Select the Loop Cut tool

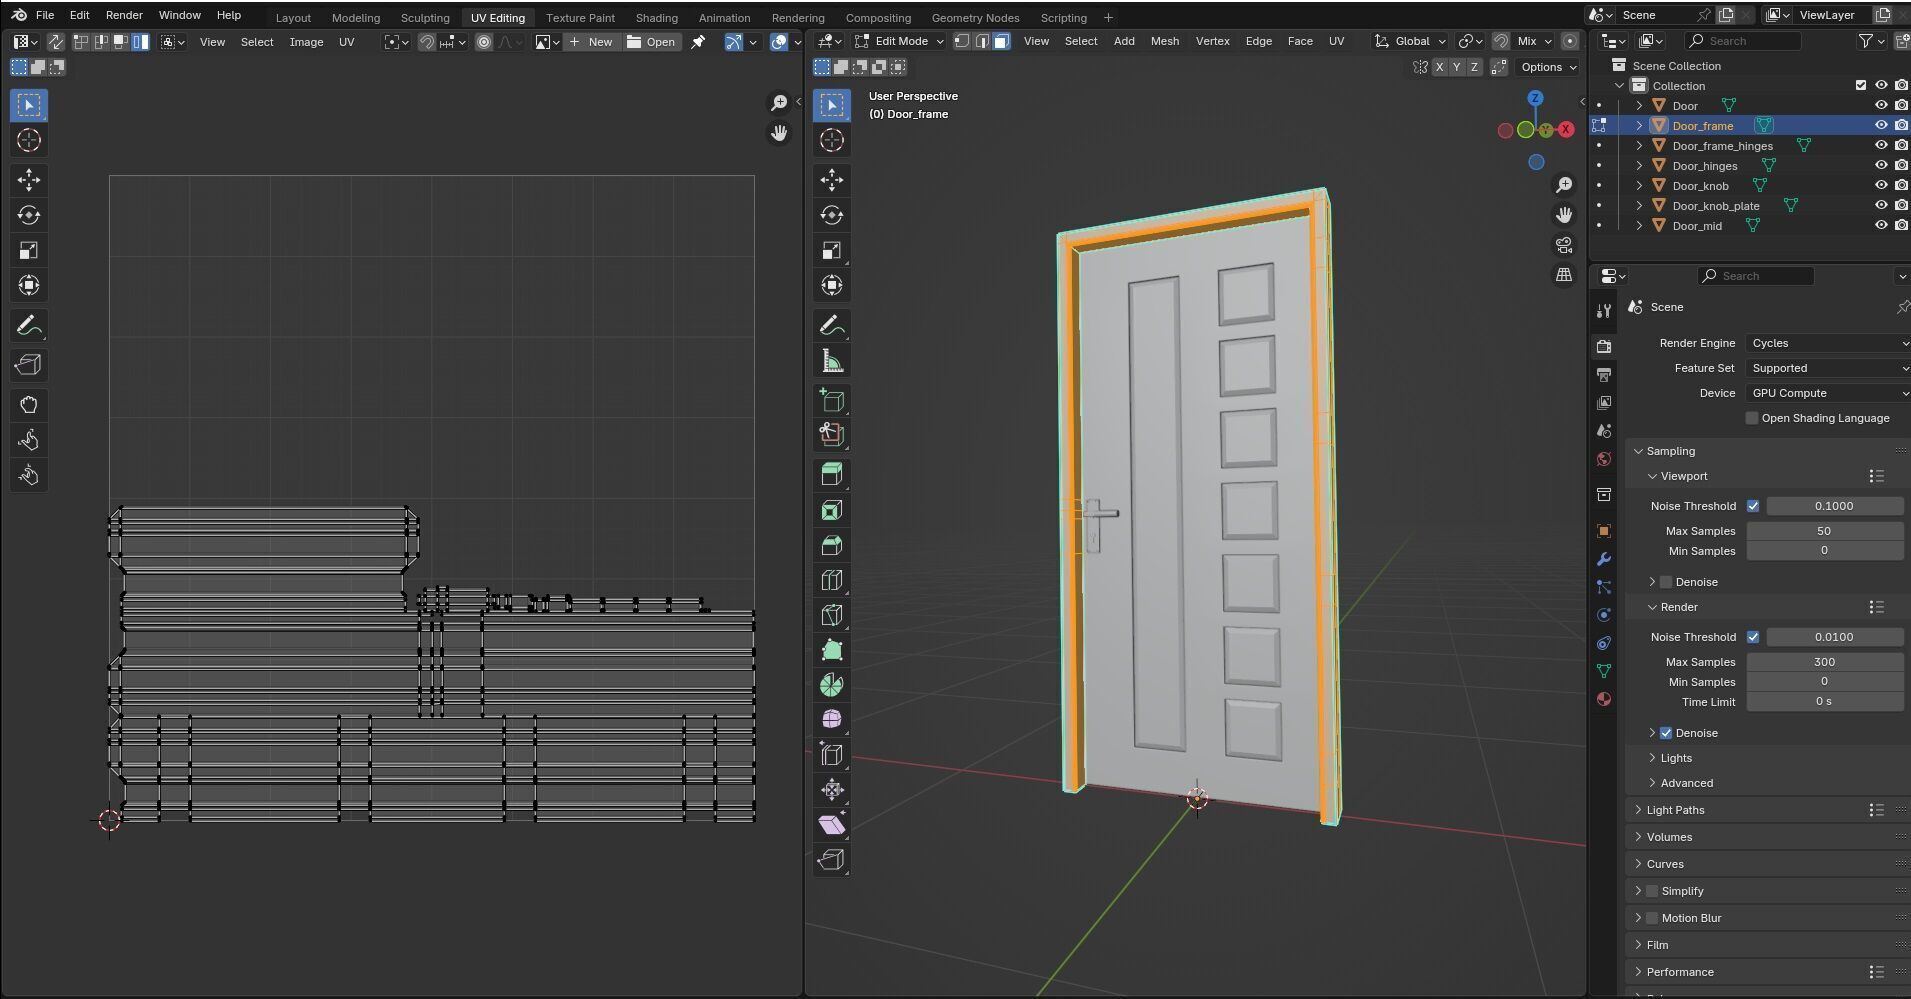click(x=832, y=580)
